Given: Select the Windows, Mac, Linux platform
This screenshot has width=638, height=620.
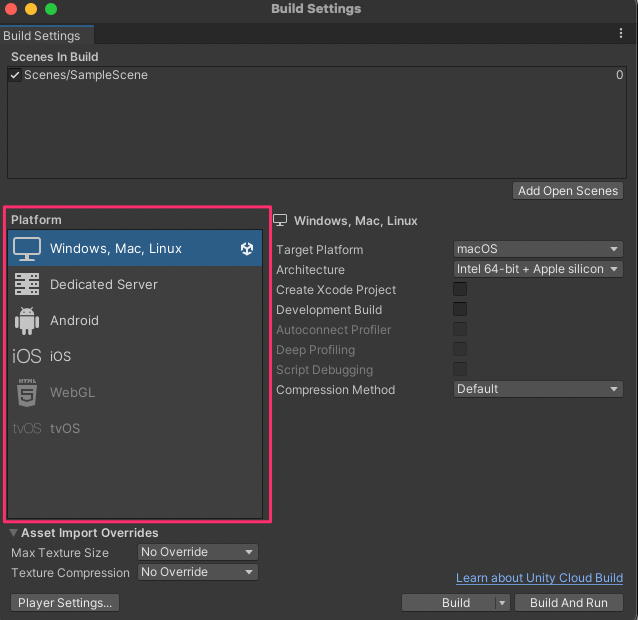Looking at the screenshot, I should pos(135,248).
